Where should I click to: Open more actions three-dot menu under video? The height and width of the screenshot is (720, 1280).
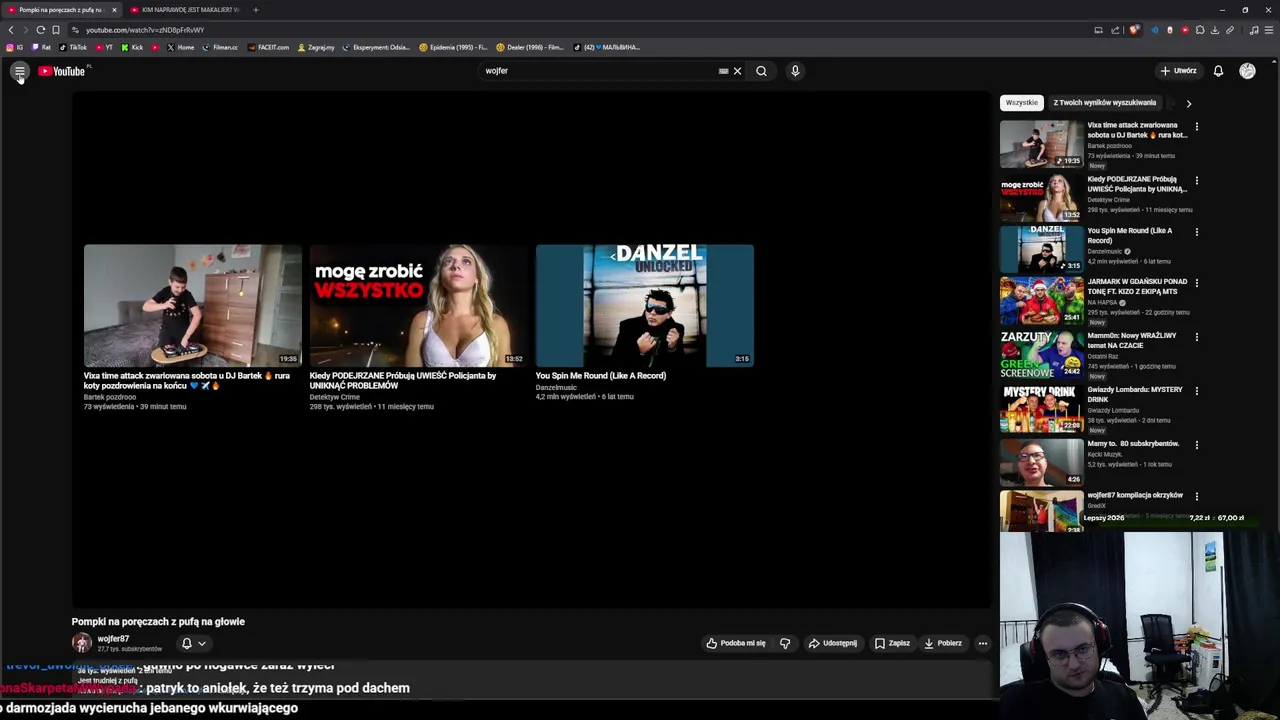(x=983, y=643)
